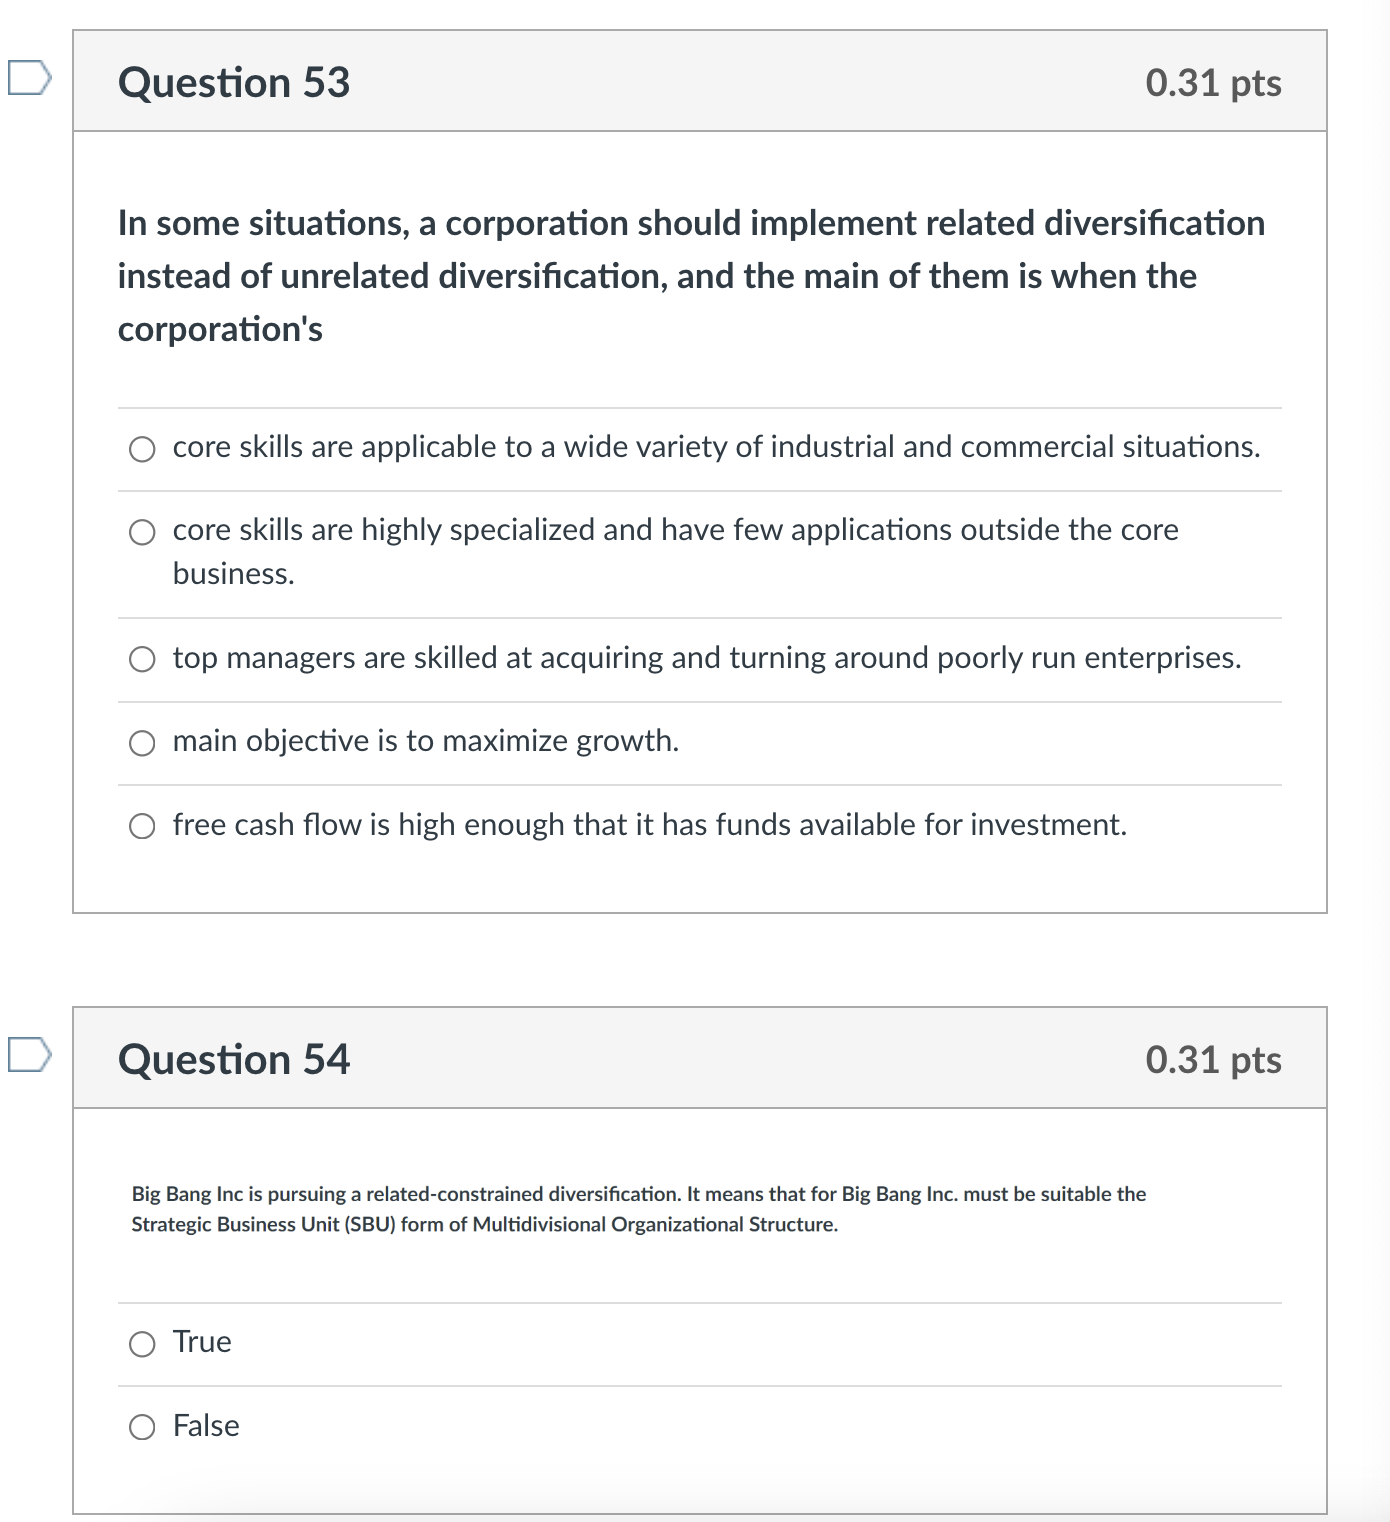Select 'main objective is to maximize growth' option
The height and width of the screenshot is (1522, 1390).
coord(141,742)
